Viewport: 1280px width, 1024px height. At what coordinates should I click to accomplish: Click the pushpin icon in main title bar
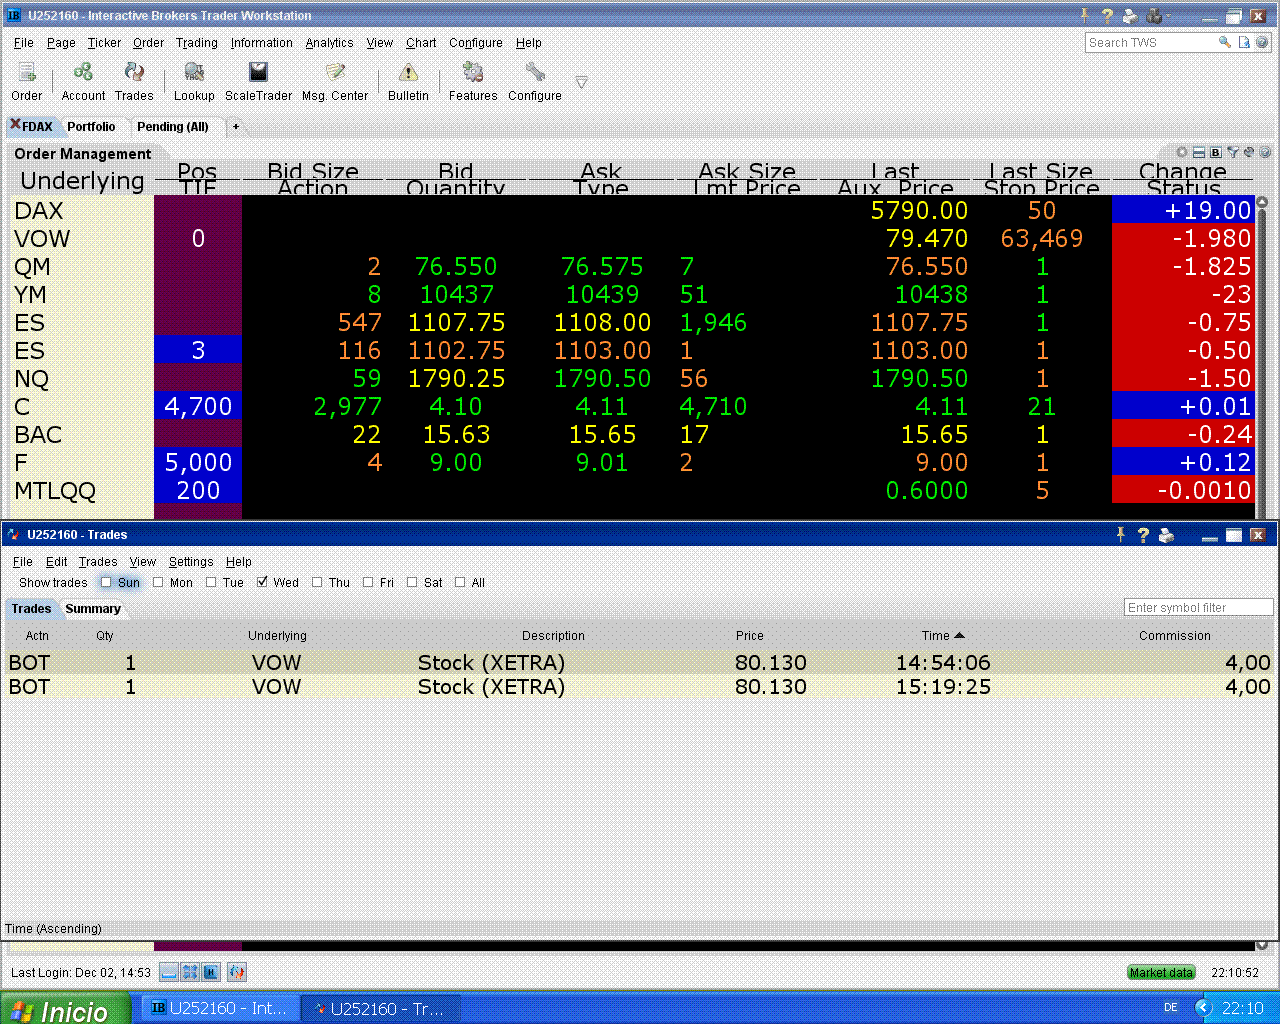1085,15
